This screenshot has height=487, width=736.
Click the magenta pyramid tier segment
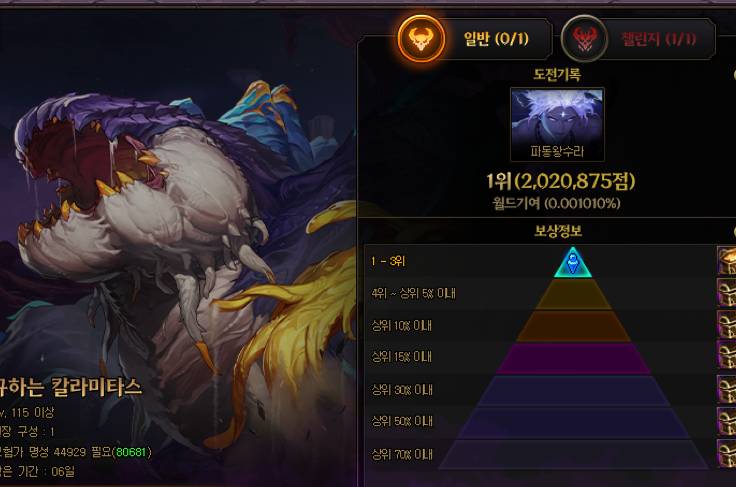(573, 358)
